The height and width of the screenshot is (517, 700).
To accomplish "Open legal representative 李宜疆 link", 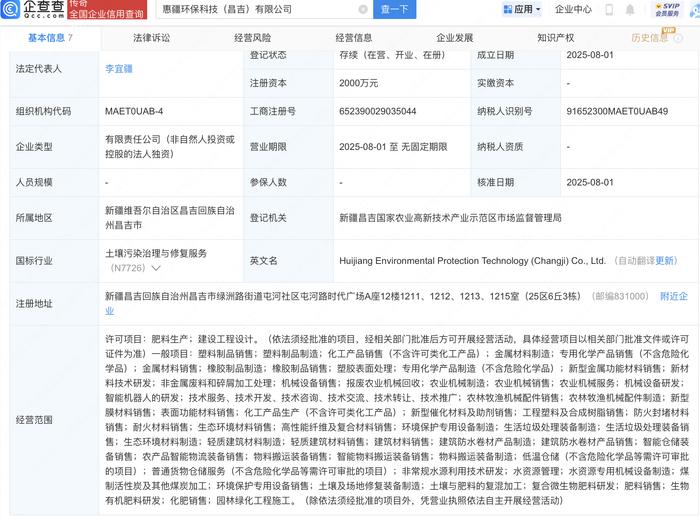I will click(119, 69).
